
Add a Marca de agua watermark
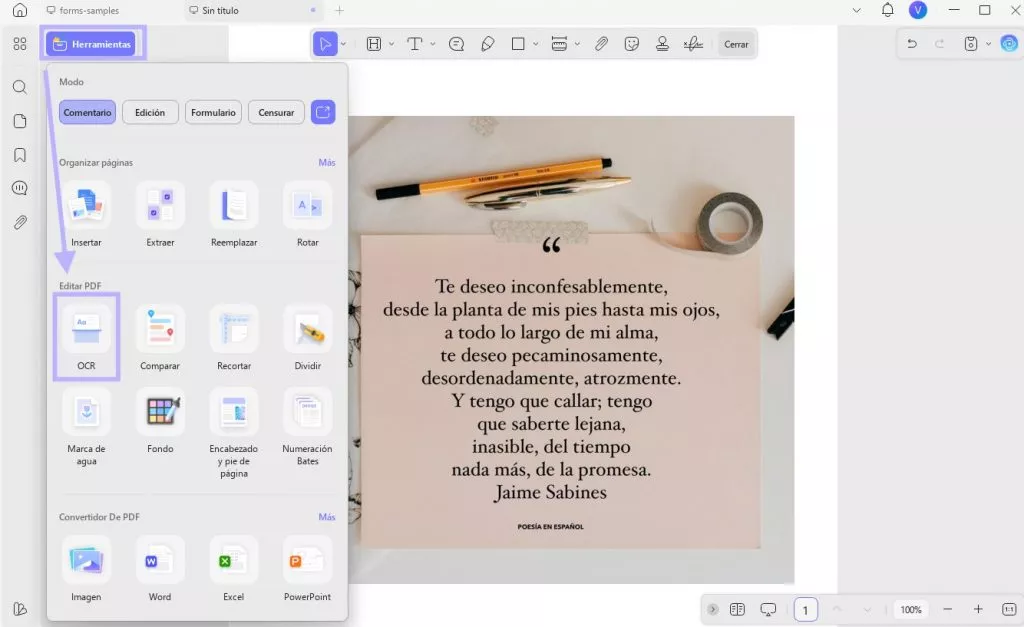click(86, 427)
